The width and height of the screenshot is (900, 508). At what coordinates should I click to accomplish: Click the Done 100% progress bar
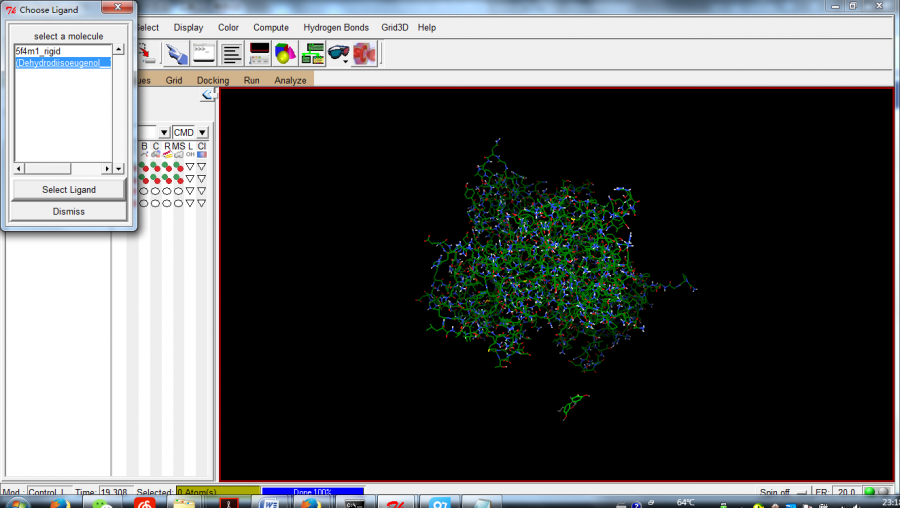313,492
